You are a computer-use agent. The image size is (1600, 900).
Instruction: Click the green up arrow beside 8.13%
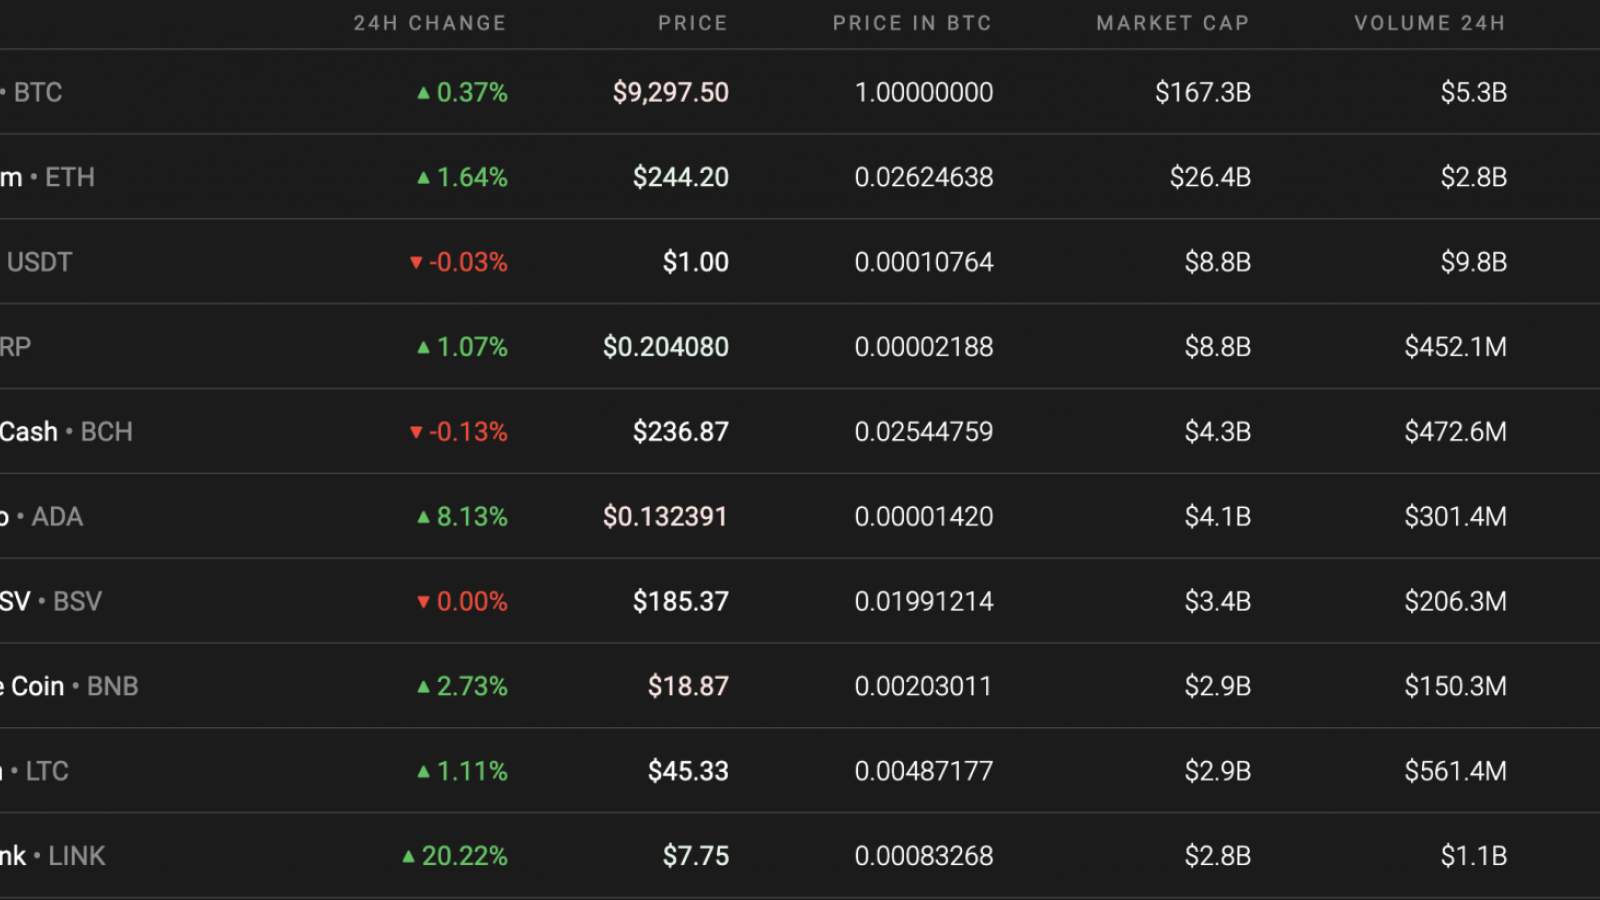(423, 518)
